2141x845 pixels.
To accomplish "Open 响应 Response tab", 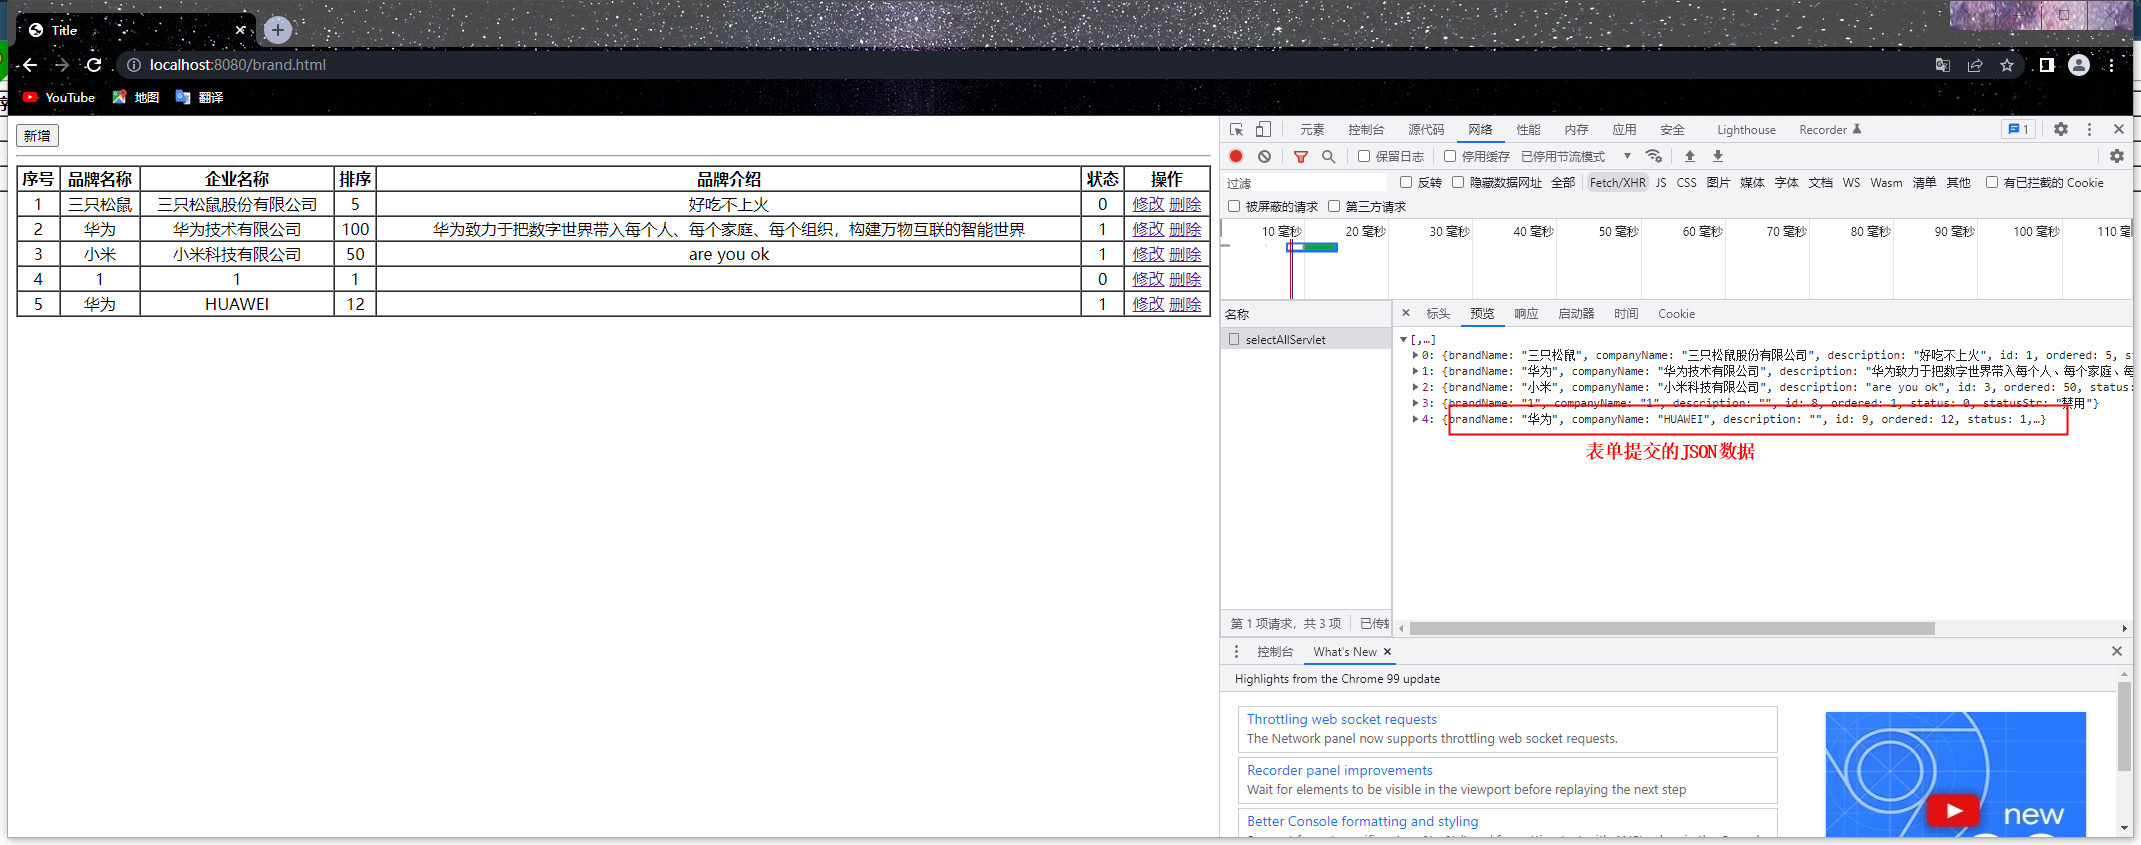I will (x=1526, y=313).
